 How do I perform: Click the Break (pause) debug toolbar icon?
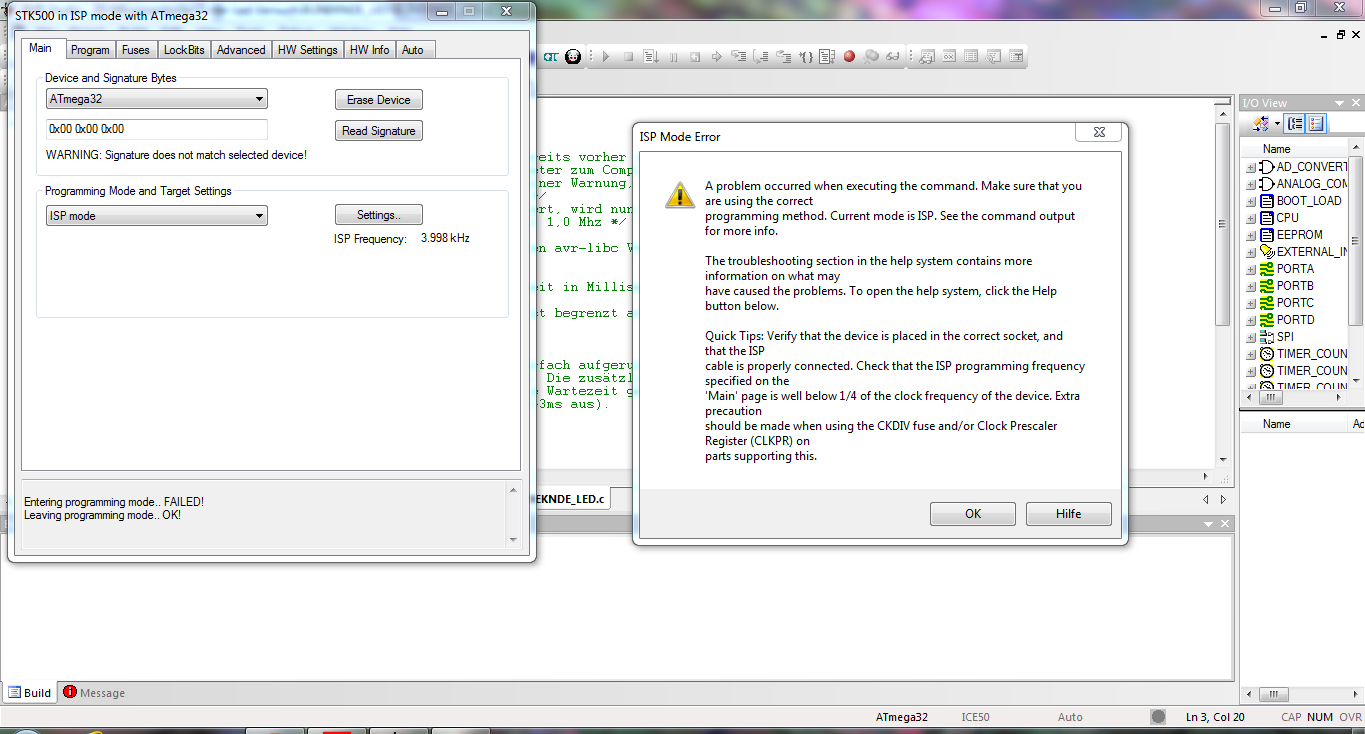click(674, 57)
